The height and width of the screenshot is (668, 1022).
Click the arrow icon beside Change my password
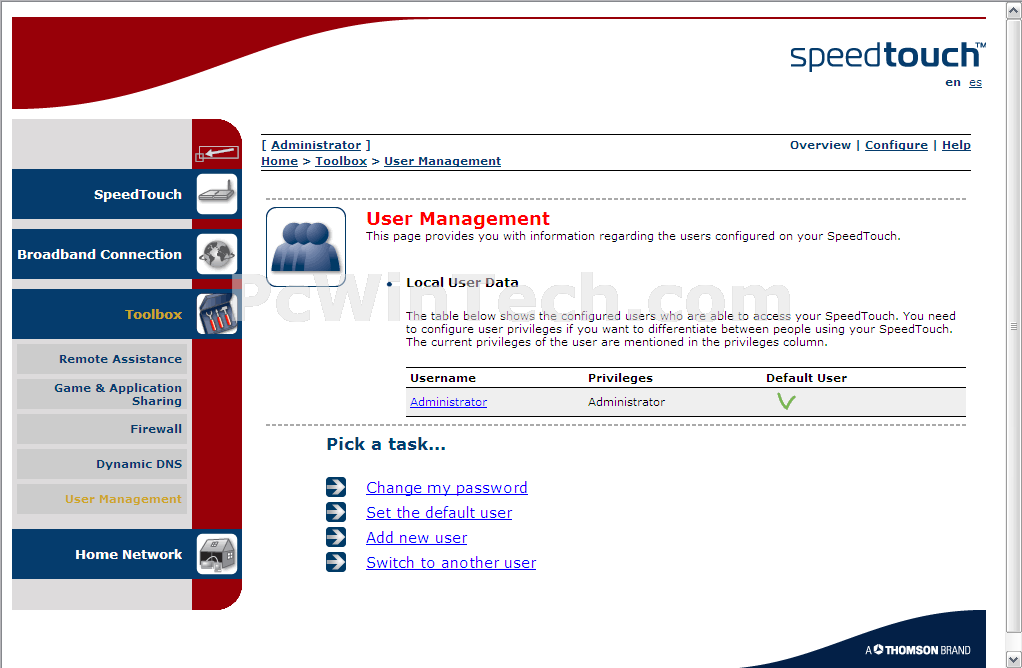tap(336, 487)
